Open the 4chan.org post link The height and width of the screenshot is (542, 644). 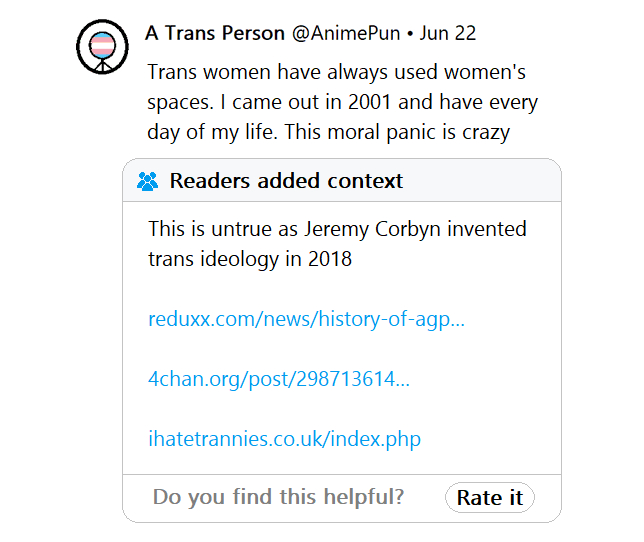(x=278, y=379)
